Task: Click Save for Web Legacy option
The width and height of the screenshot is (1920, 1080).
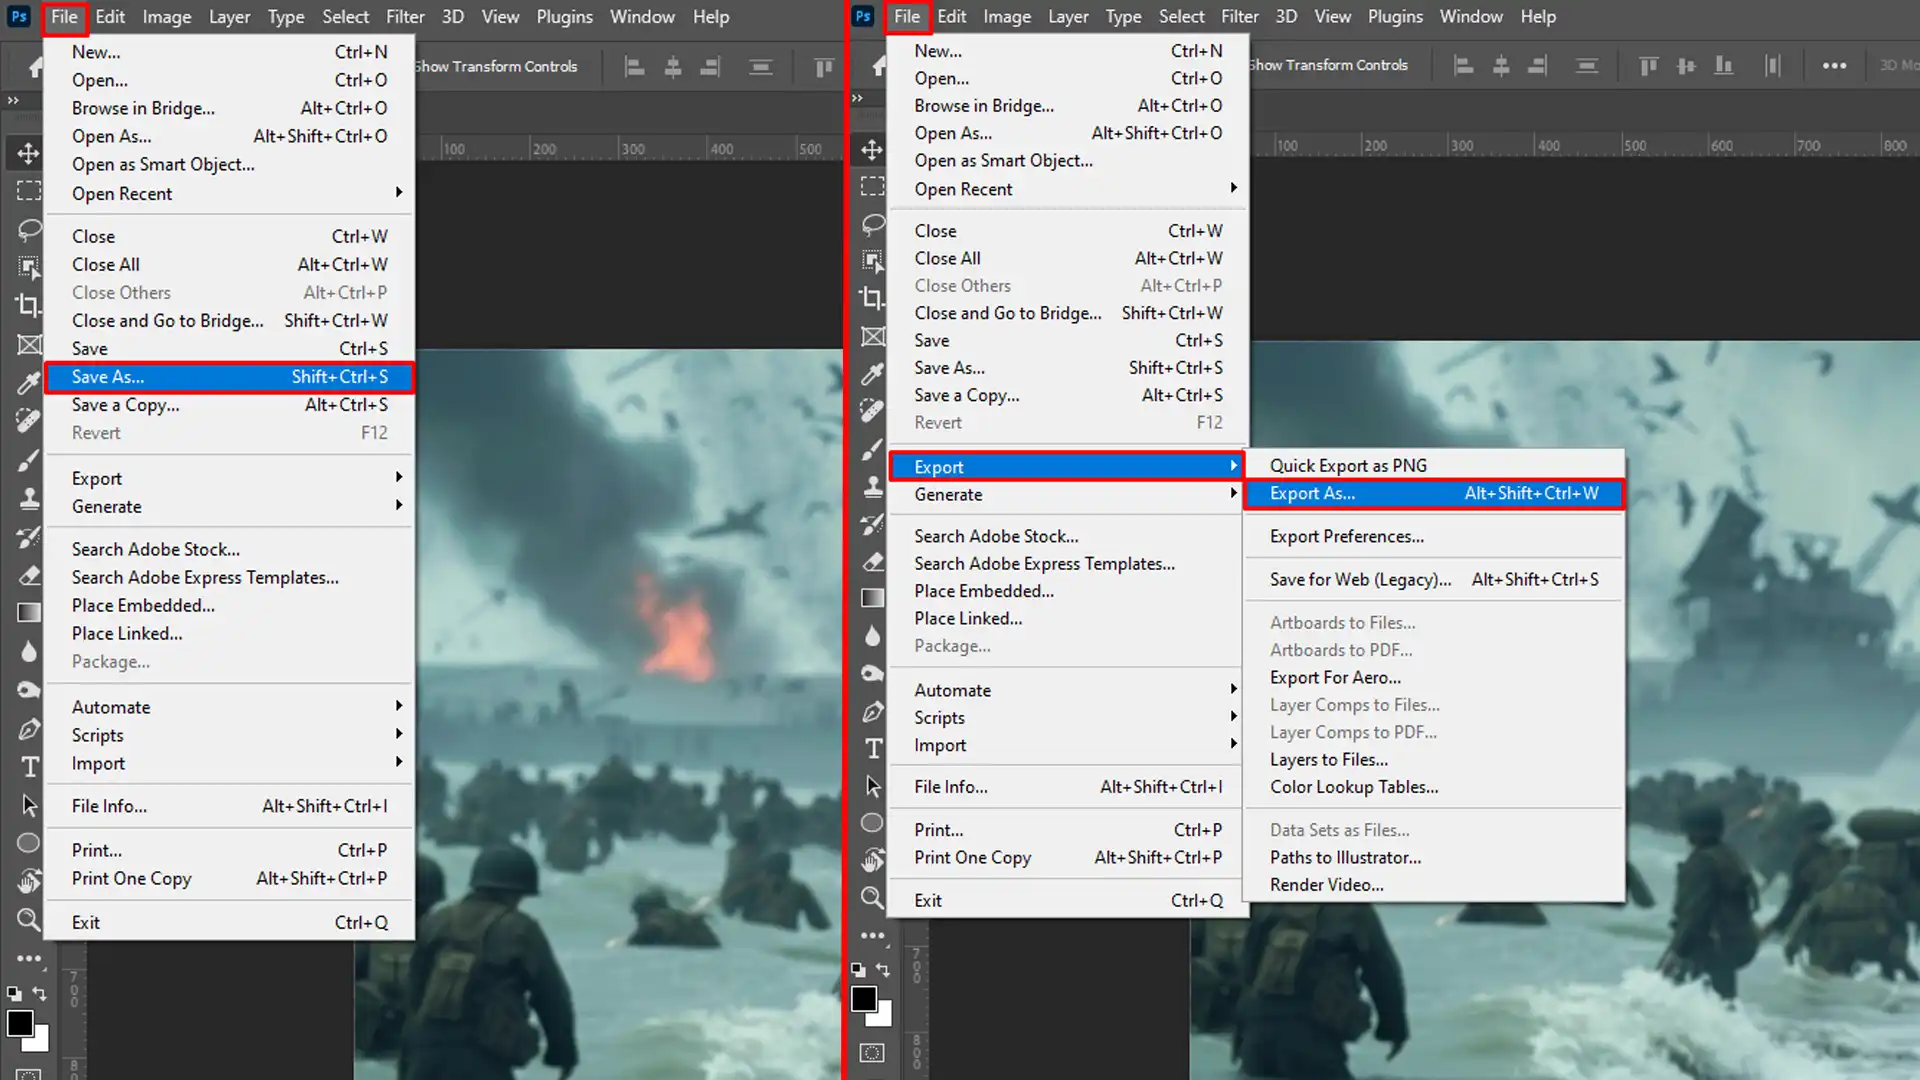Action: (1362, 579)
